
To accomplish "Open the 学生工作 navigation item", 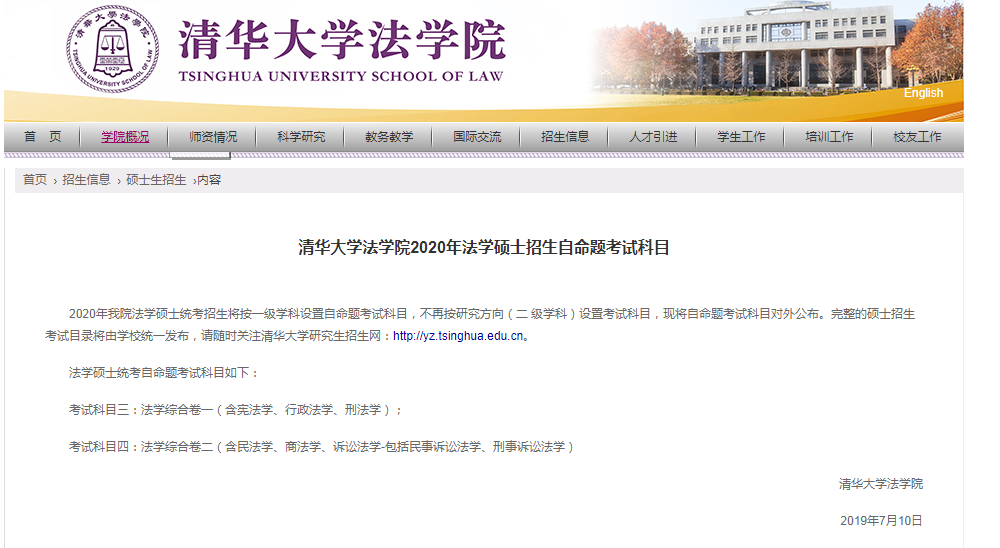I will pos(741,137).
